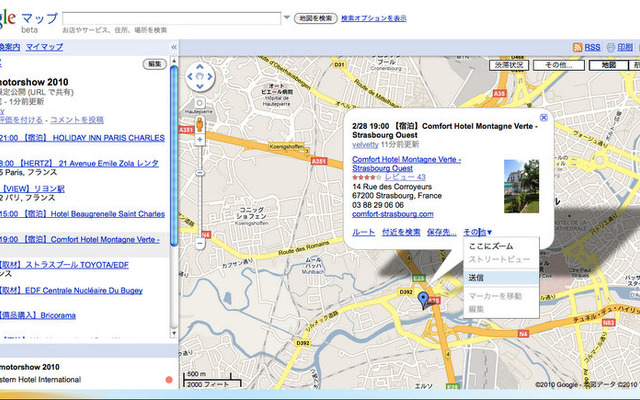Click the sidebar scrollbar up arrow
640x400 pixels.
pyautogui.click(x=174, y=60)
